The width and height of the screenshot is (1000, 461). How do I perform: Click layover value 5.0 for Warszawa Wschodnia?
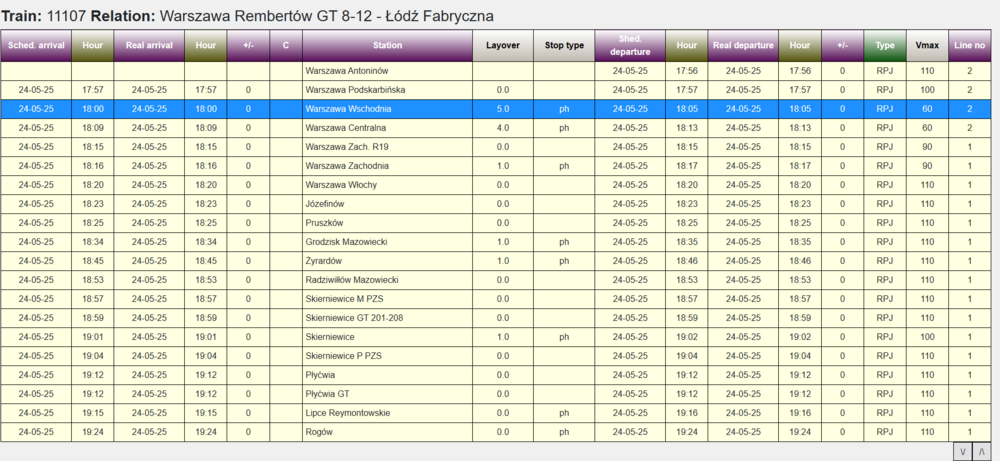[503, 109]
